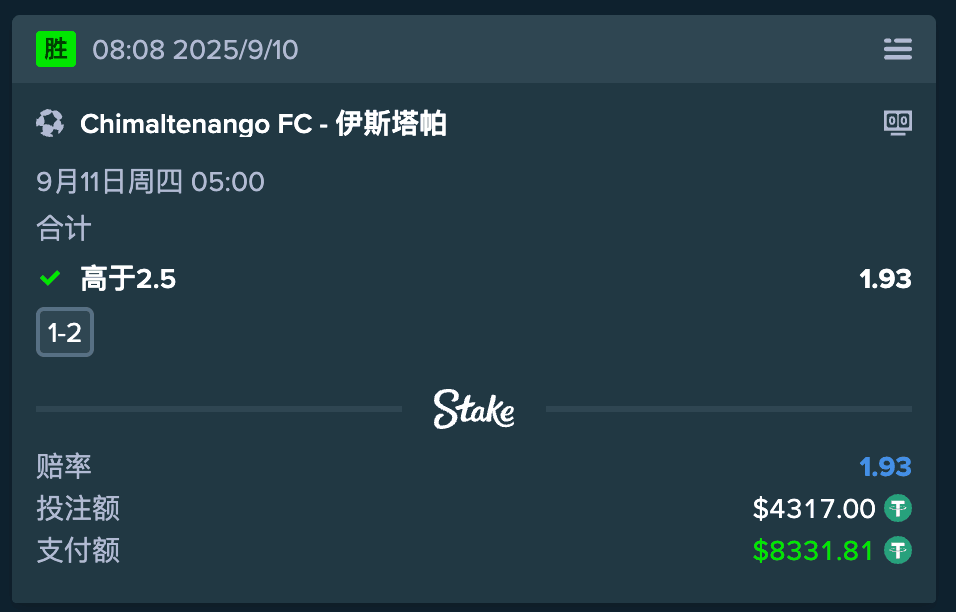
Task: Click the $4317.00 stake amount
Action: pyautogui.click(x=814, y=509)
